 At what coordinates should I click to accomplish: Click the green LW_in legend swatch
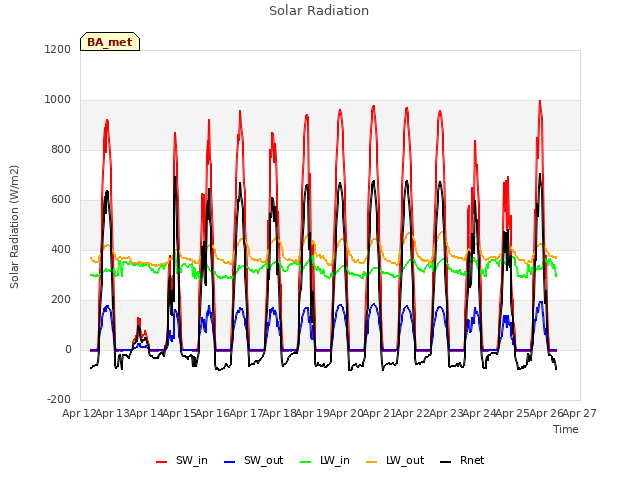coord(306,462)
